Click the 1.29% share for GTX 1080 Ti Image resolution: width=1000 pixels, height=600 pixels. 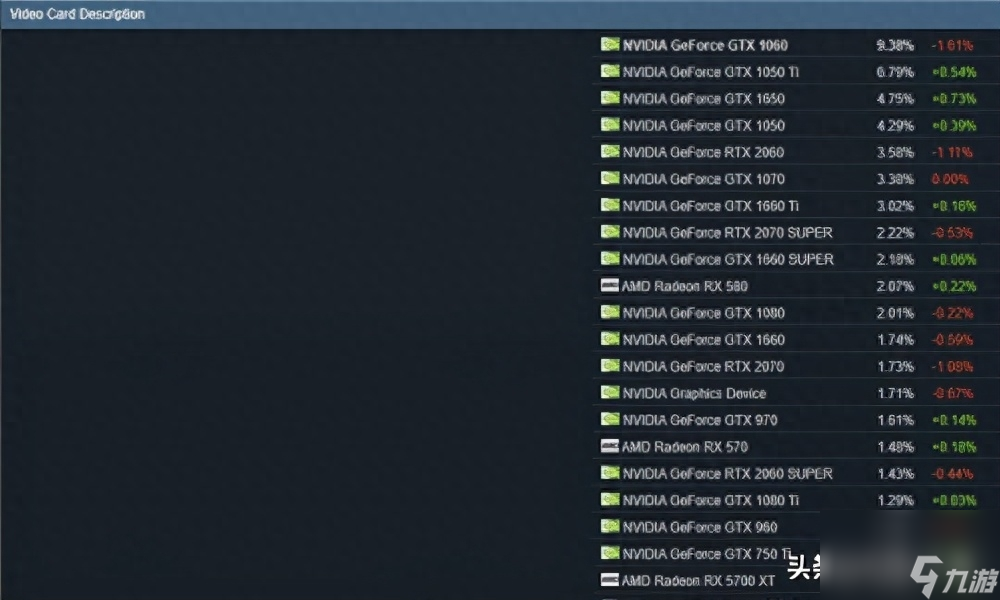895,501
